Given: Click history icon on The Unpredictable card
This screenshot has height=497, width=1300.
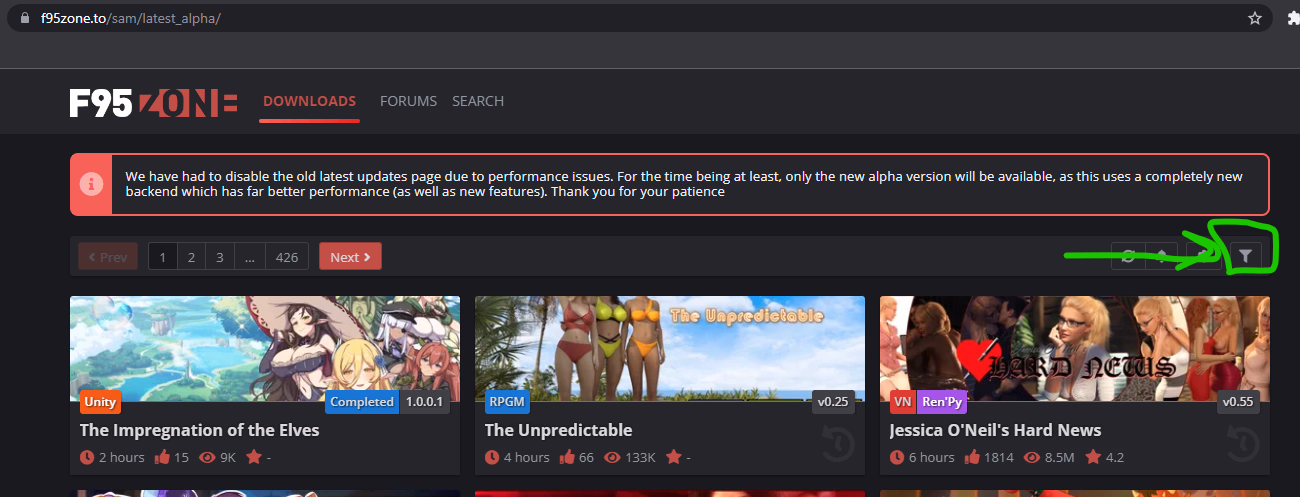Looking at the screenshot, I should tap(840, 444).
